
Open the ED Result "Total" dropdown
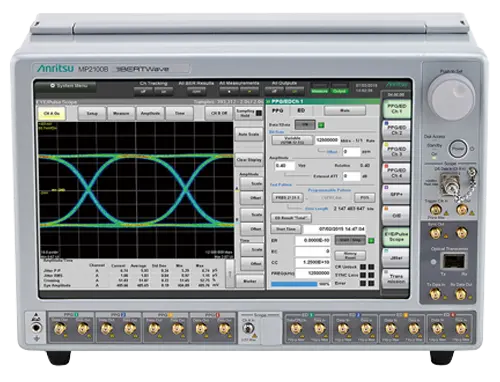[x=291, y=218]
